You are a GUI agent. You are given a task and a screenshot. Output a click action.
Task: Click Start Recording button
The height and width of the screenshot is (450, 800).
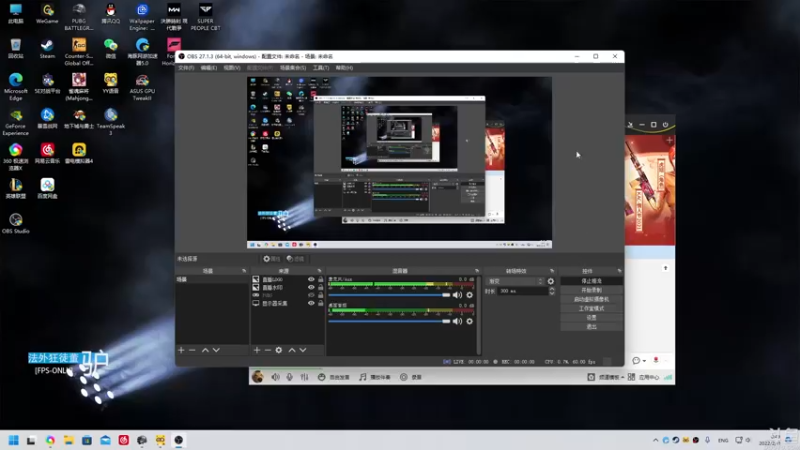coord(591,290)
